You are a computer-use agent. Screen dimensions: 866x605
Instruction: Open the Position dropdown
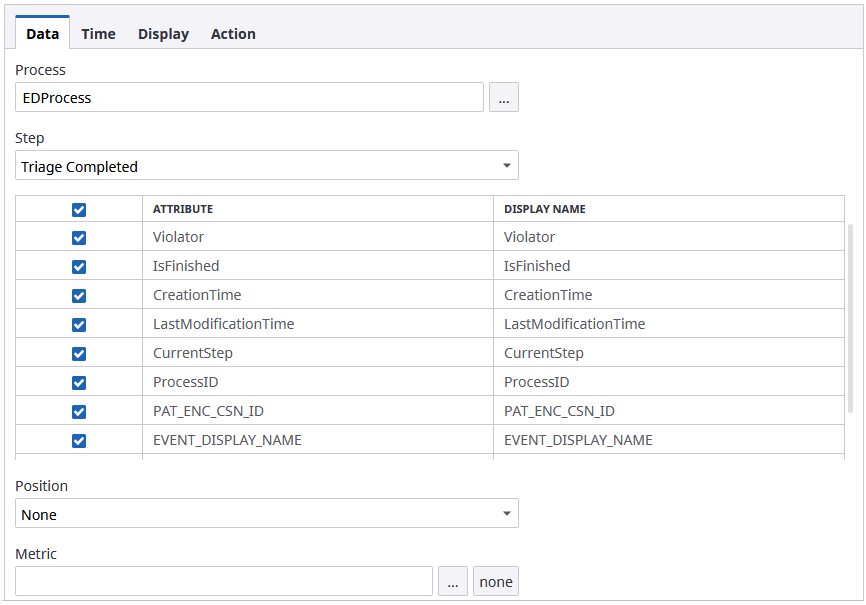coord(267,514)
